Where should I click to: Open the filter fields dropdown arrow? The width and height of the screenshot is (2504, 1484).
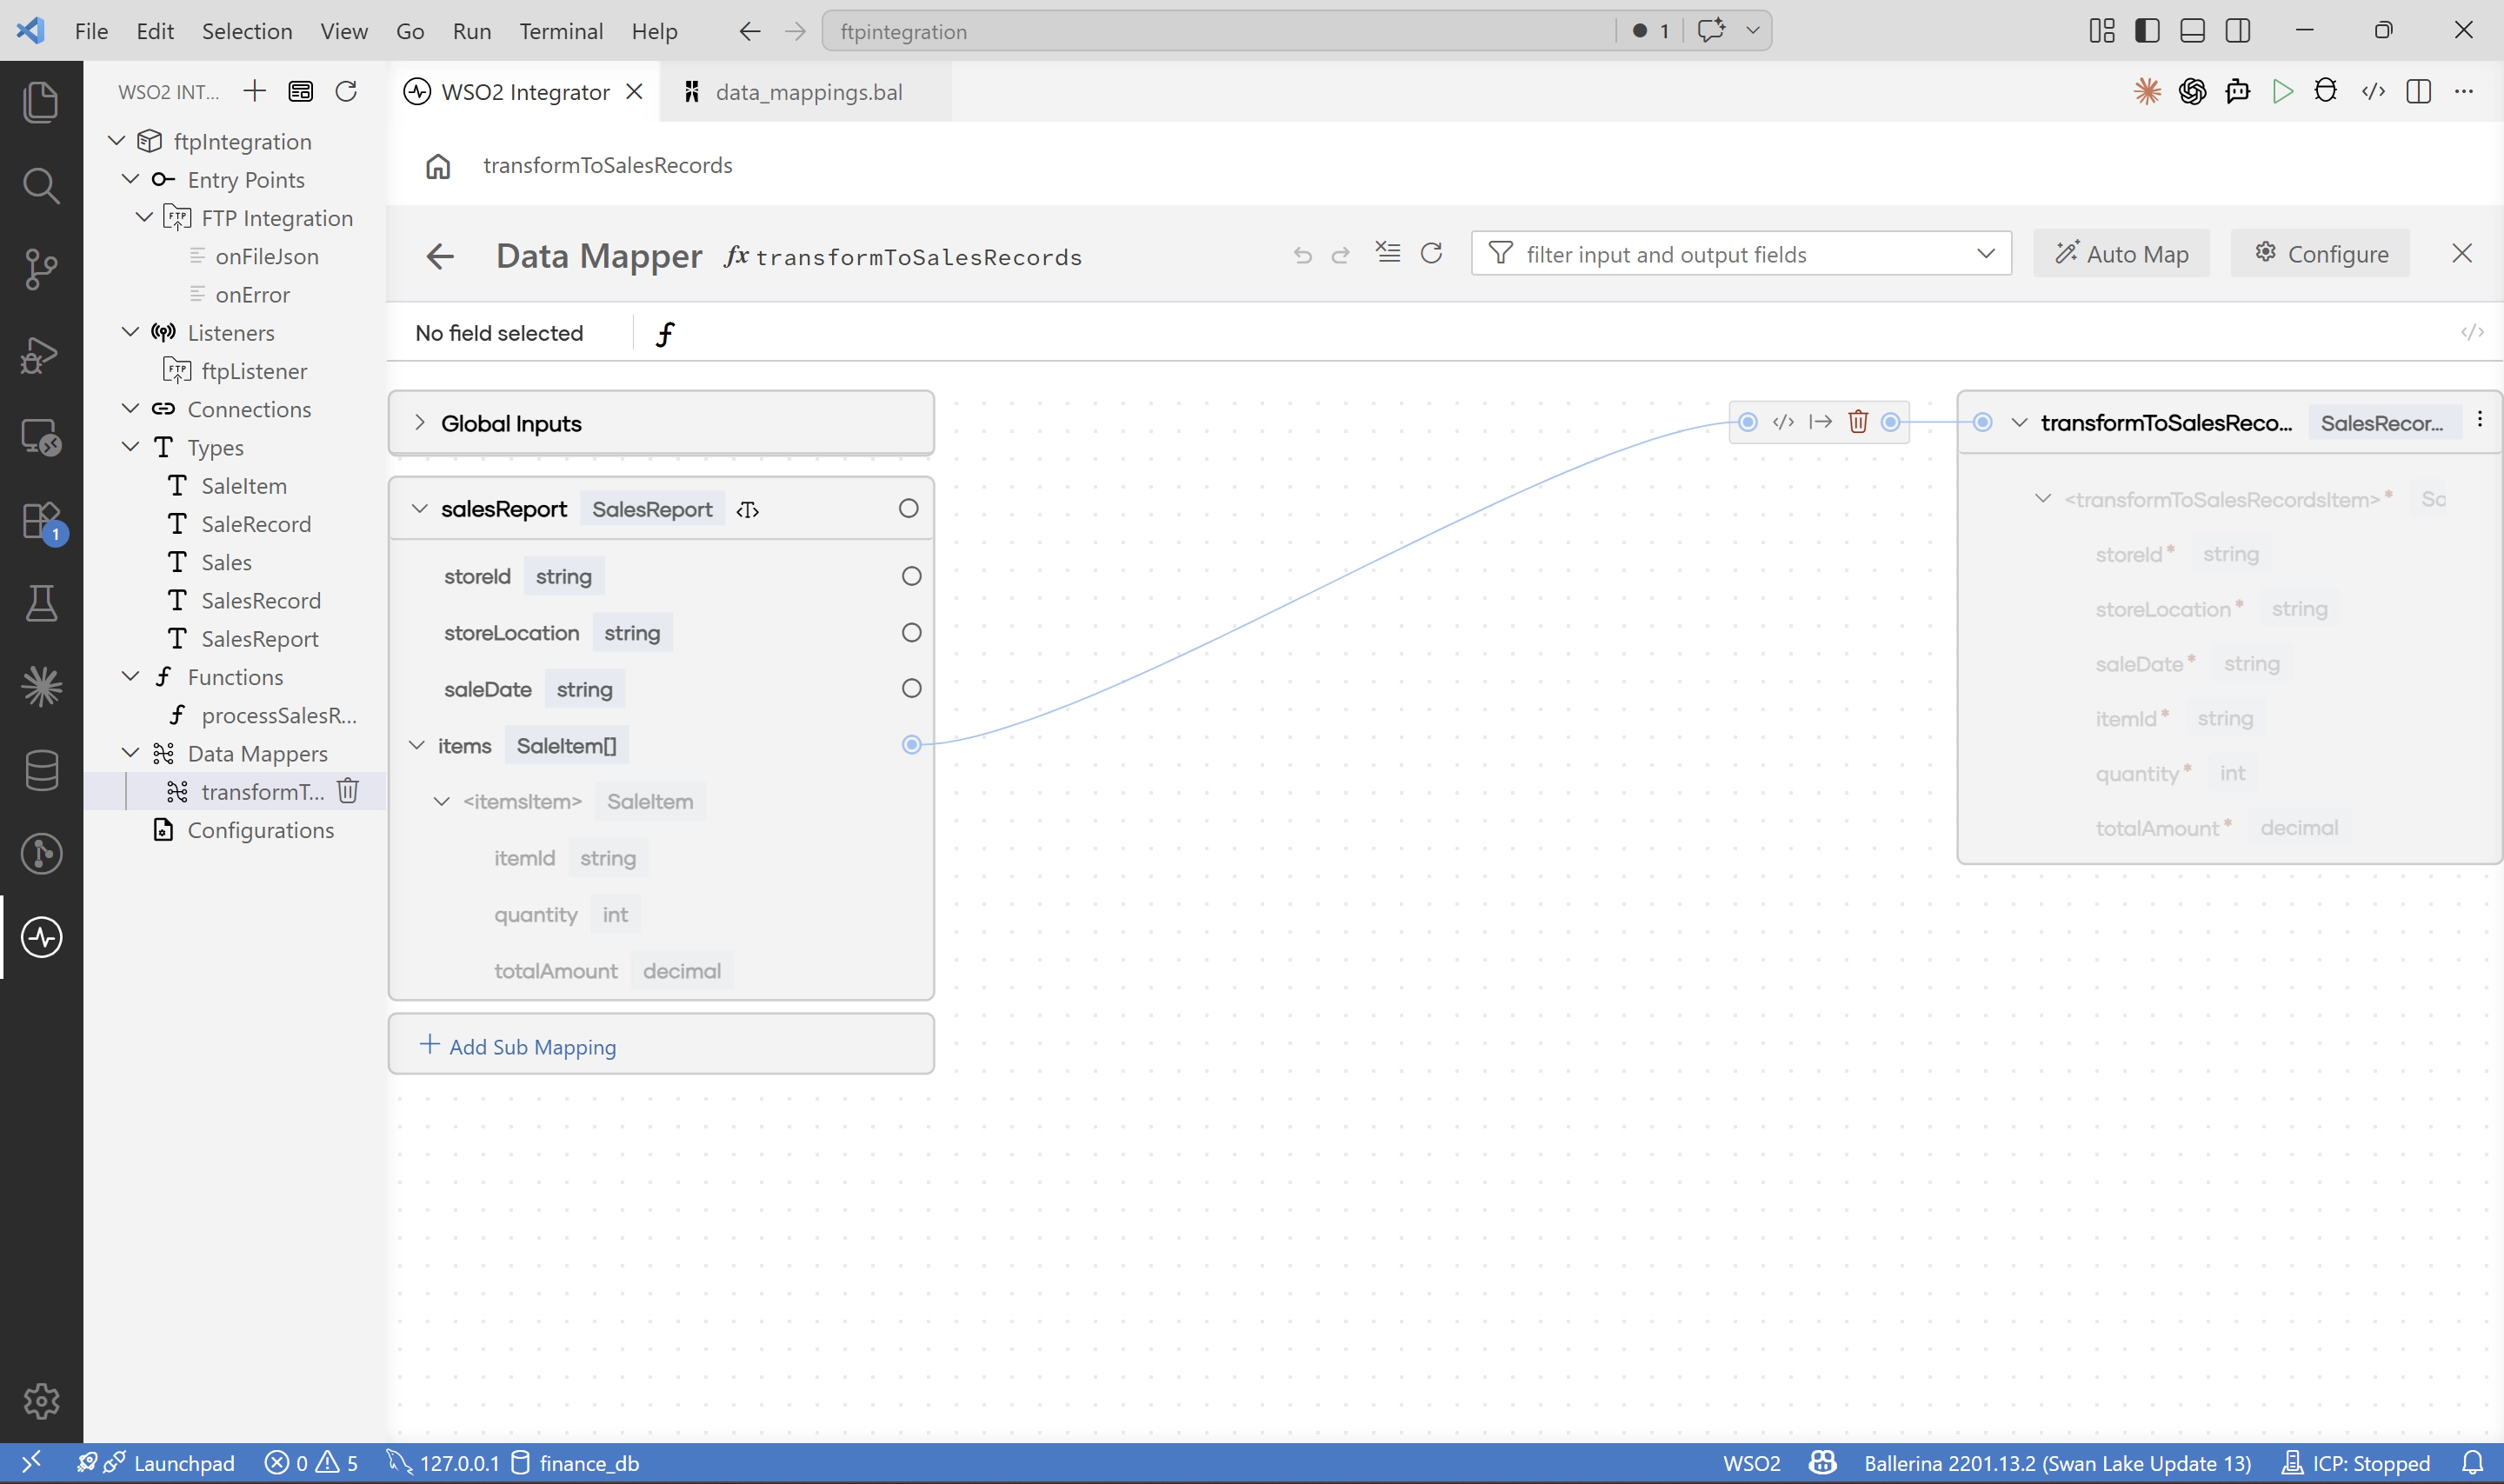click(1985, 253)
